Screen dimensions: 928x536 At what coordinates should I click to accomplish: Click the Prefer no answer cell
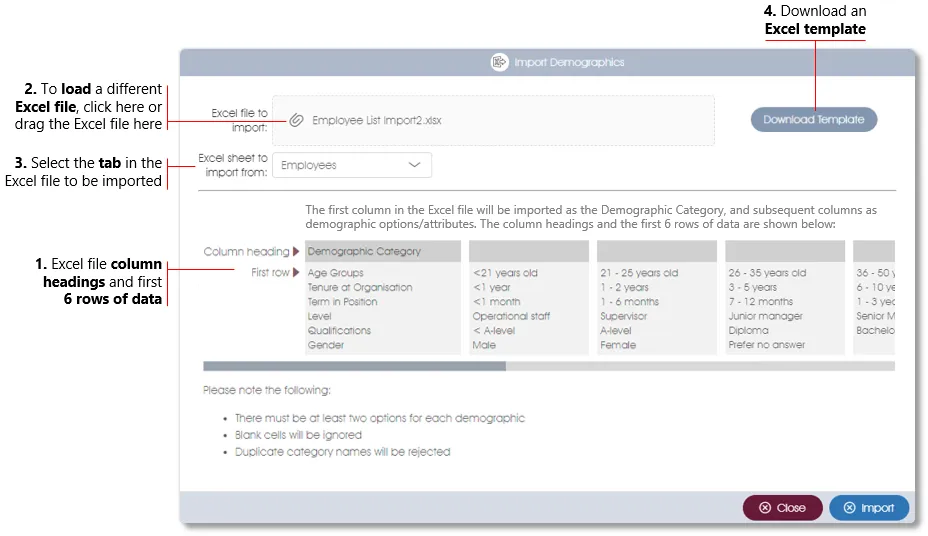pos(766,345)
